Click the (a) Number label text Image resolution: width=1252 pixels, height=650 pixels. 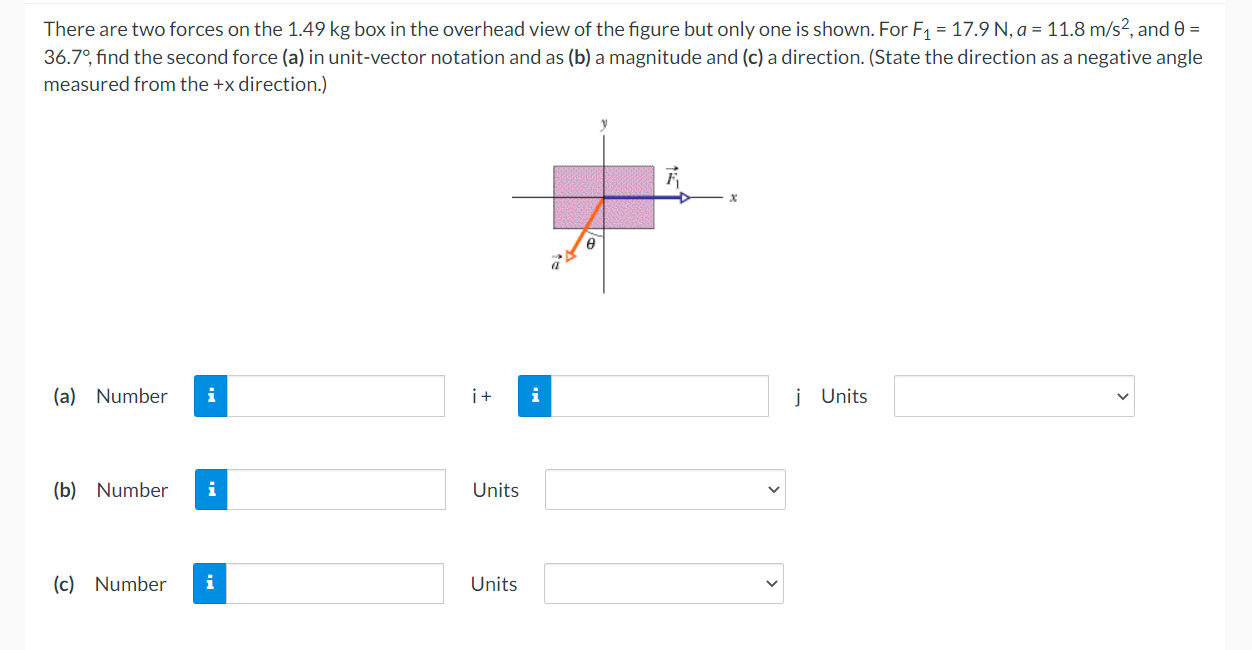111,396
